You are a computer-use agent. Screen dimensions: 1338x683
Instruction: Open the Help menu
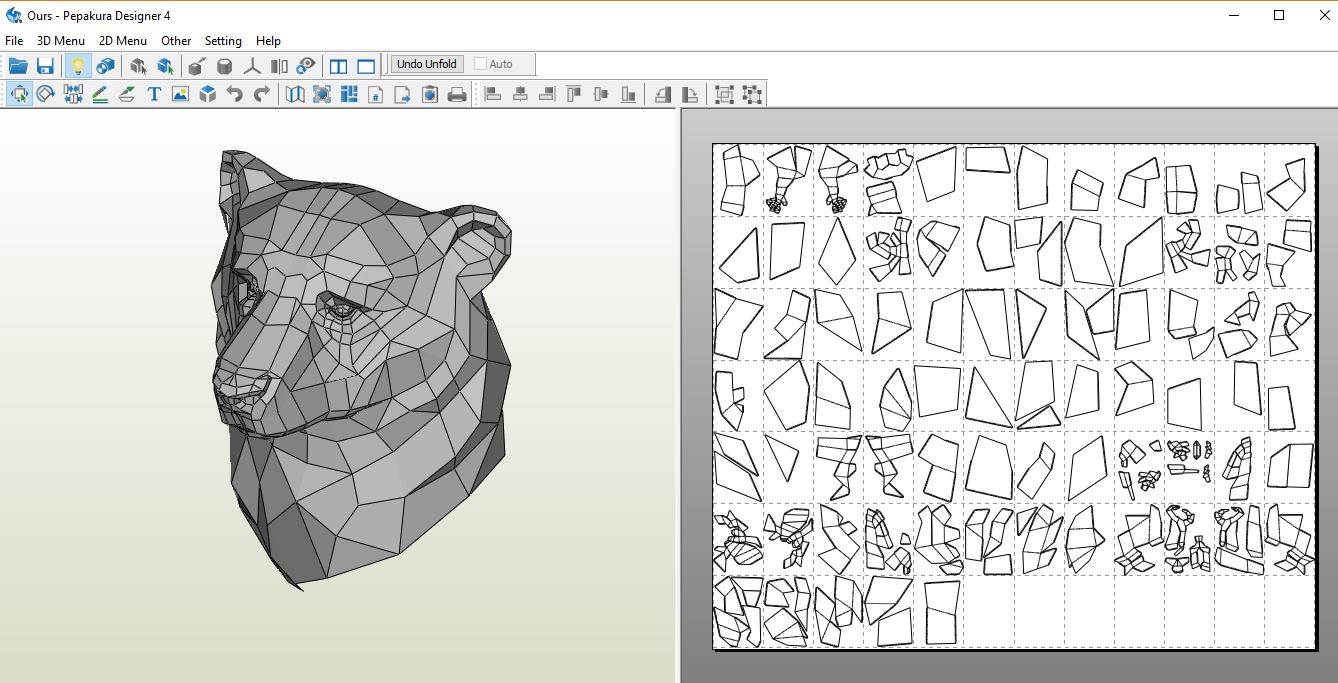tap(268, 41)
